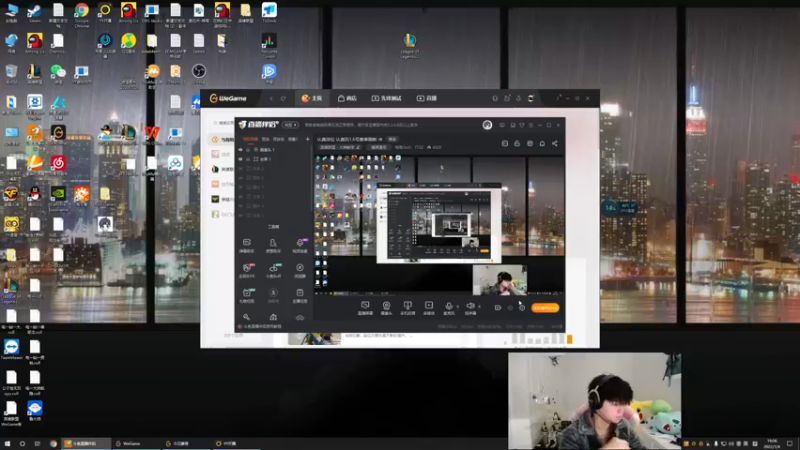Toggle the lock on the 摄像头1 source

248,149
